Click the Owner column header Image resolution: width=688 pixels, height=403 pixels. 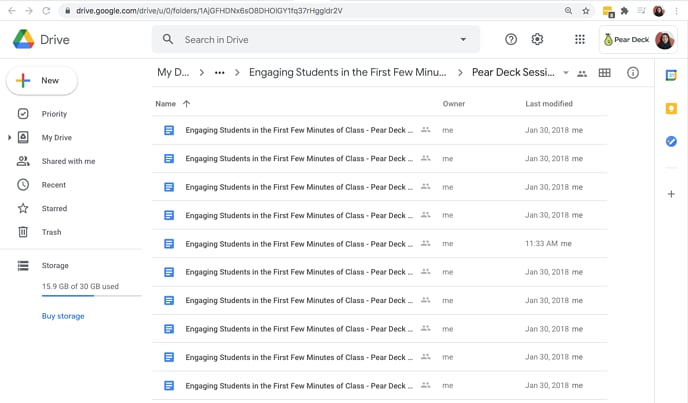tap(454, 104)
